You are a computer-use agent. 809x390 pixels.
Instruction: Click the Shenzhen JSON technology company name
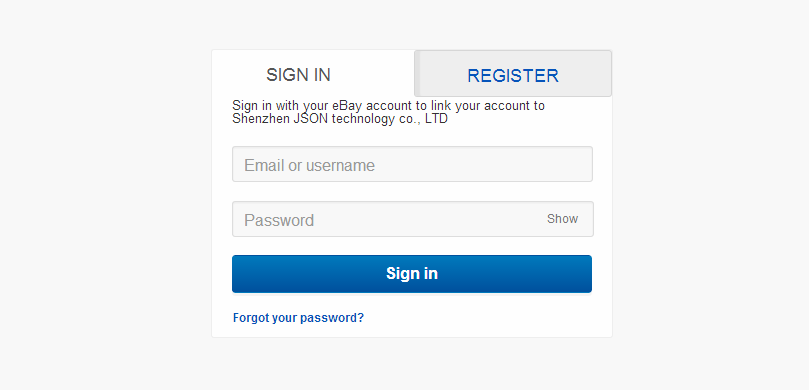pyautogui.click(x=339, y=119)
